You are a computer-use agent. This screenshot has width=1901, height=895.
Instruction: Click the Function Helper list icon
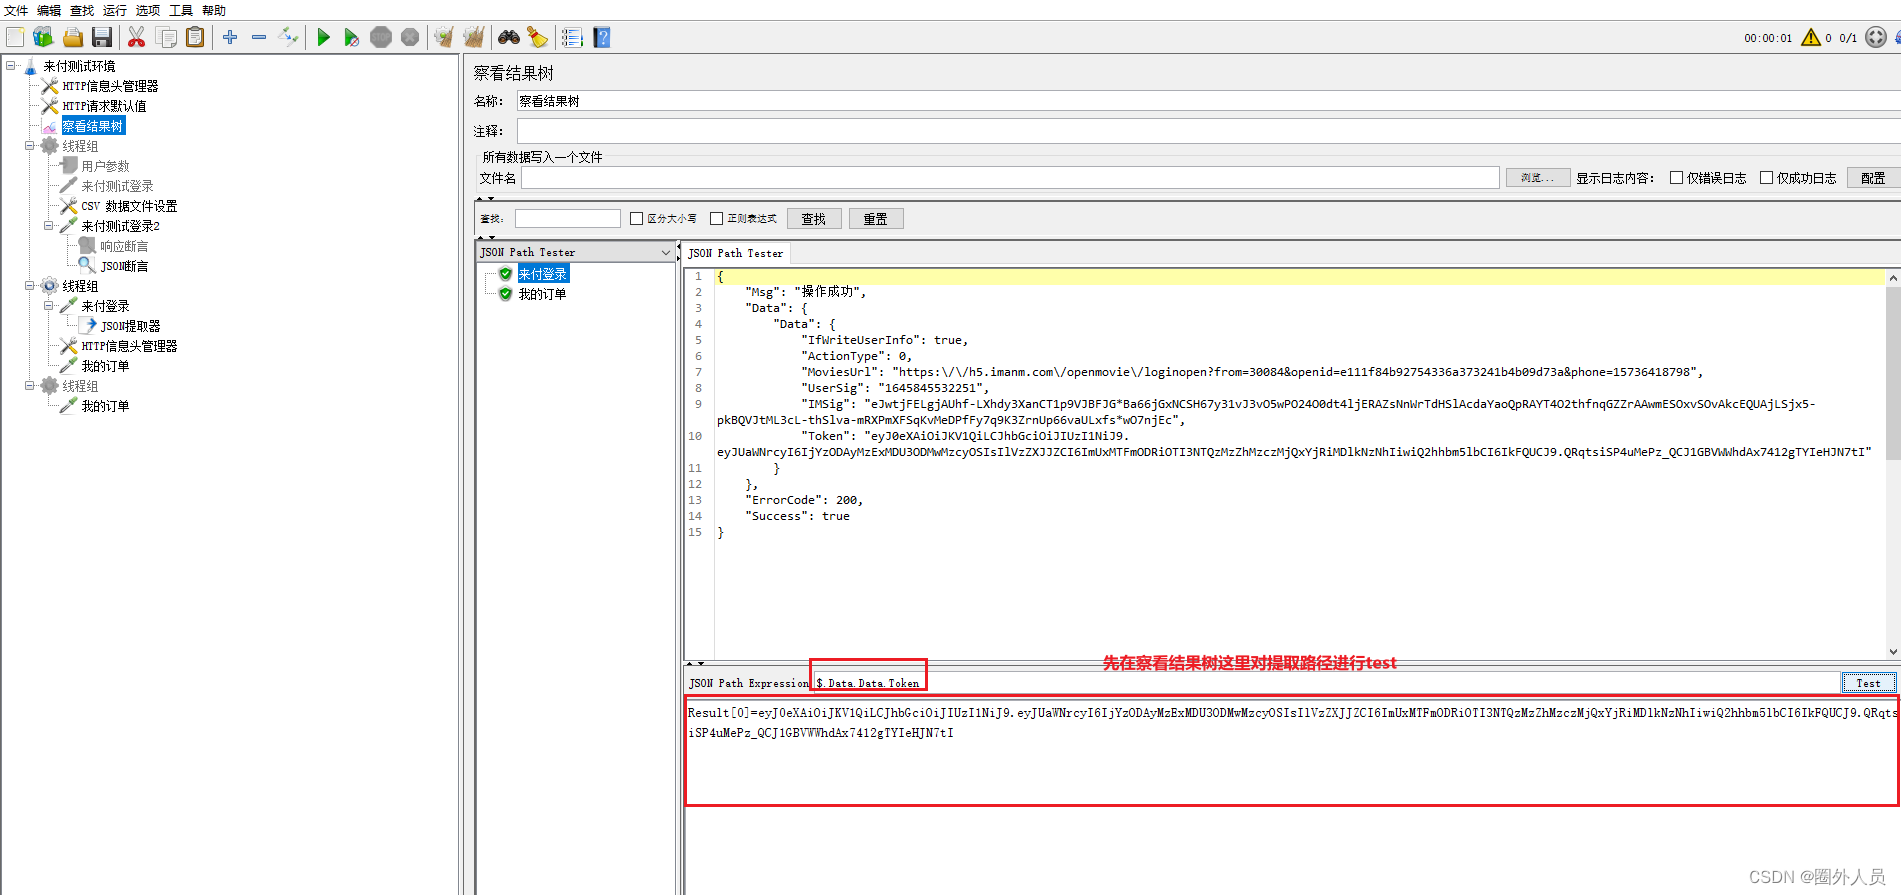click(x=572, y=37)
